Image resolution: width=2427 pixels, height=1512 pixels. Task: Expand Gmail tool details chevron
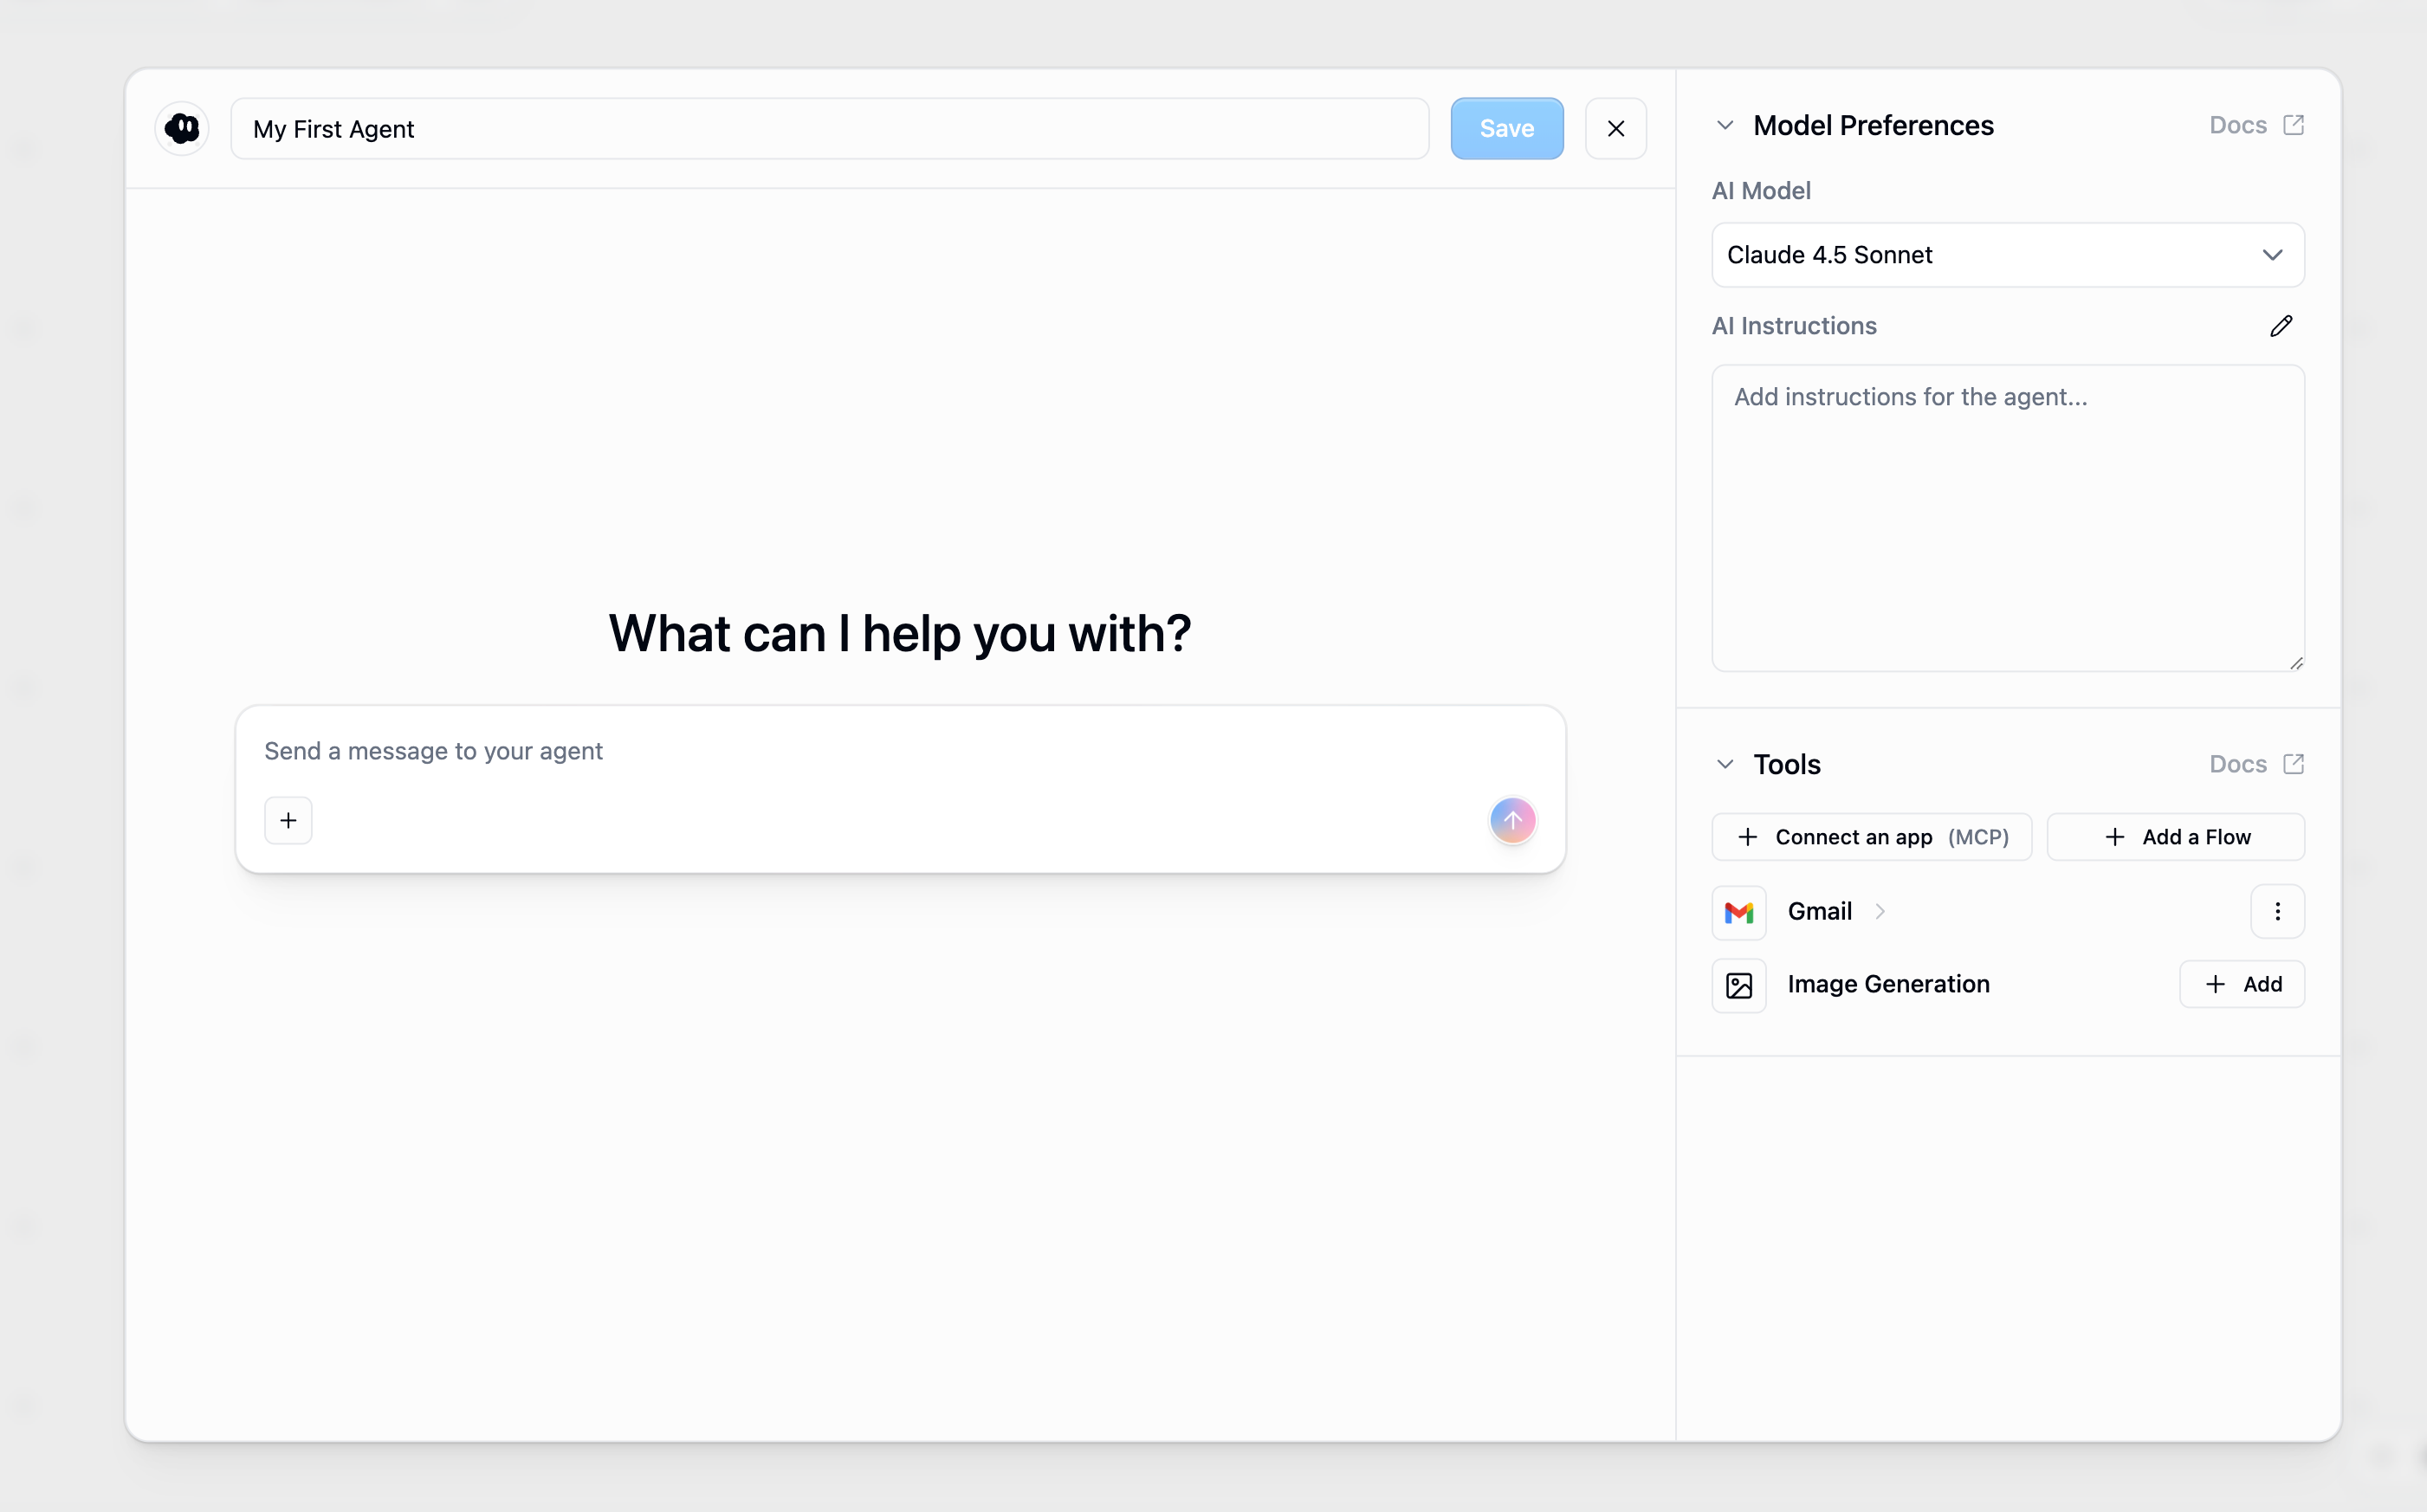click(x=1880, y=911)
